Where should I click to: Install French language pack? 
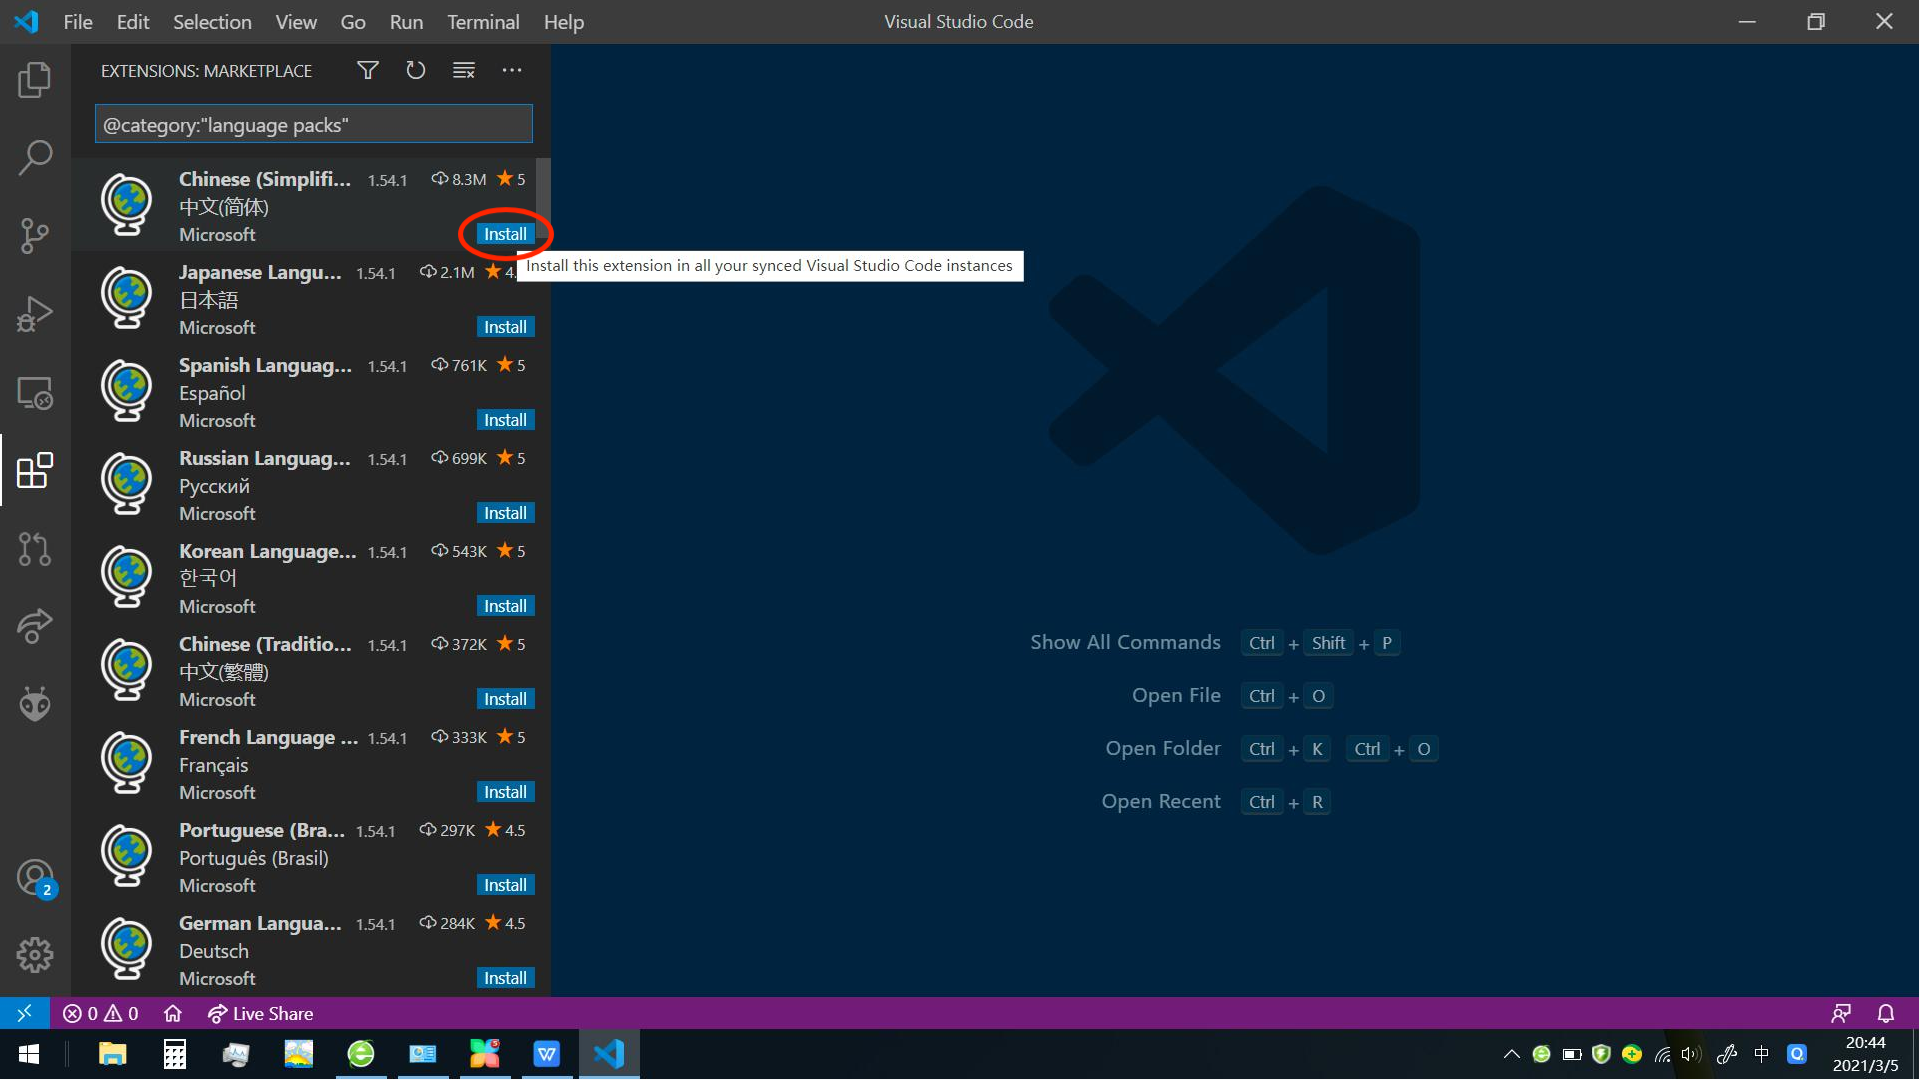point(505,792)
